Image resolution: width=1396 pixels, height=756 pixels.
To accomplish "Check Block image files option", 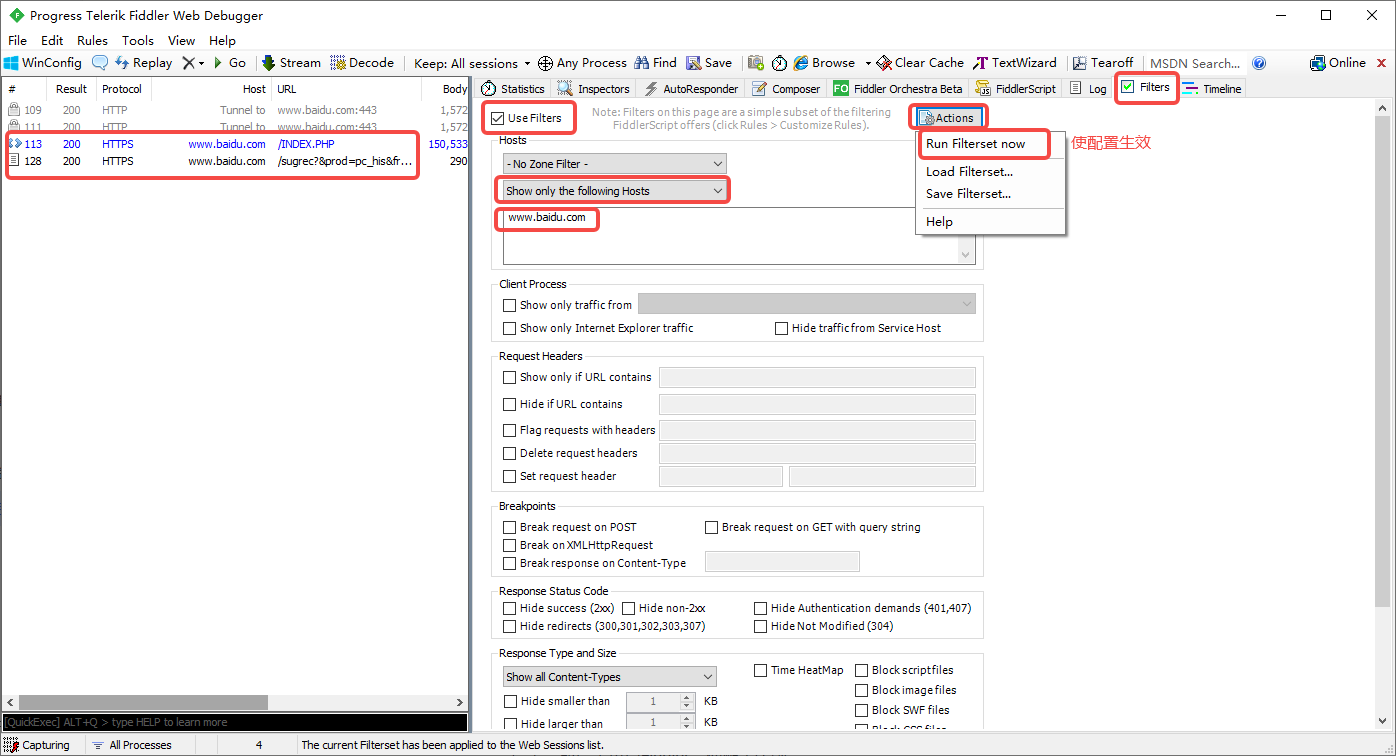I will pyautogui.click(x=862, y=691).
